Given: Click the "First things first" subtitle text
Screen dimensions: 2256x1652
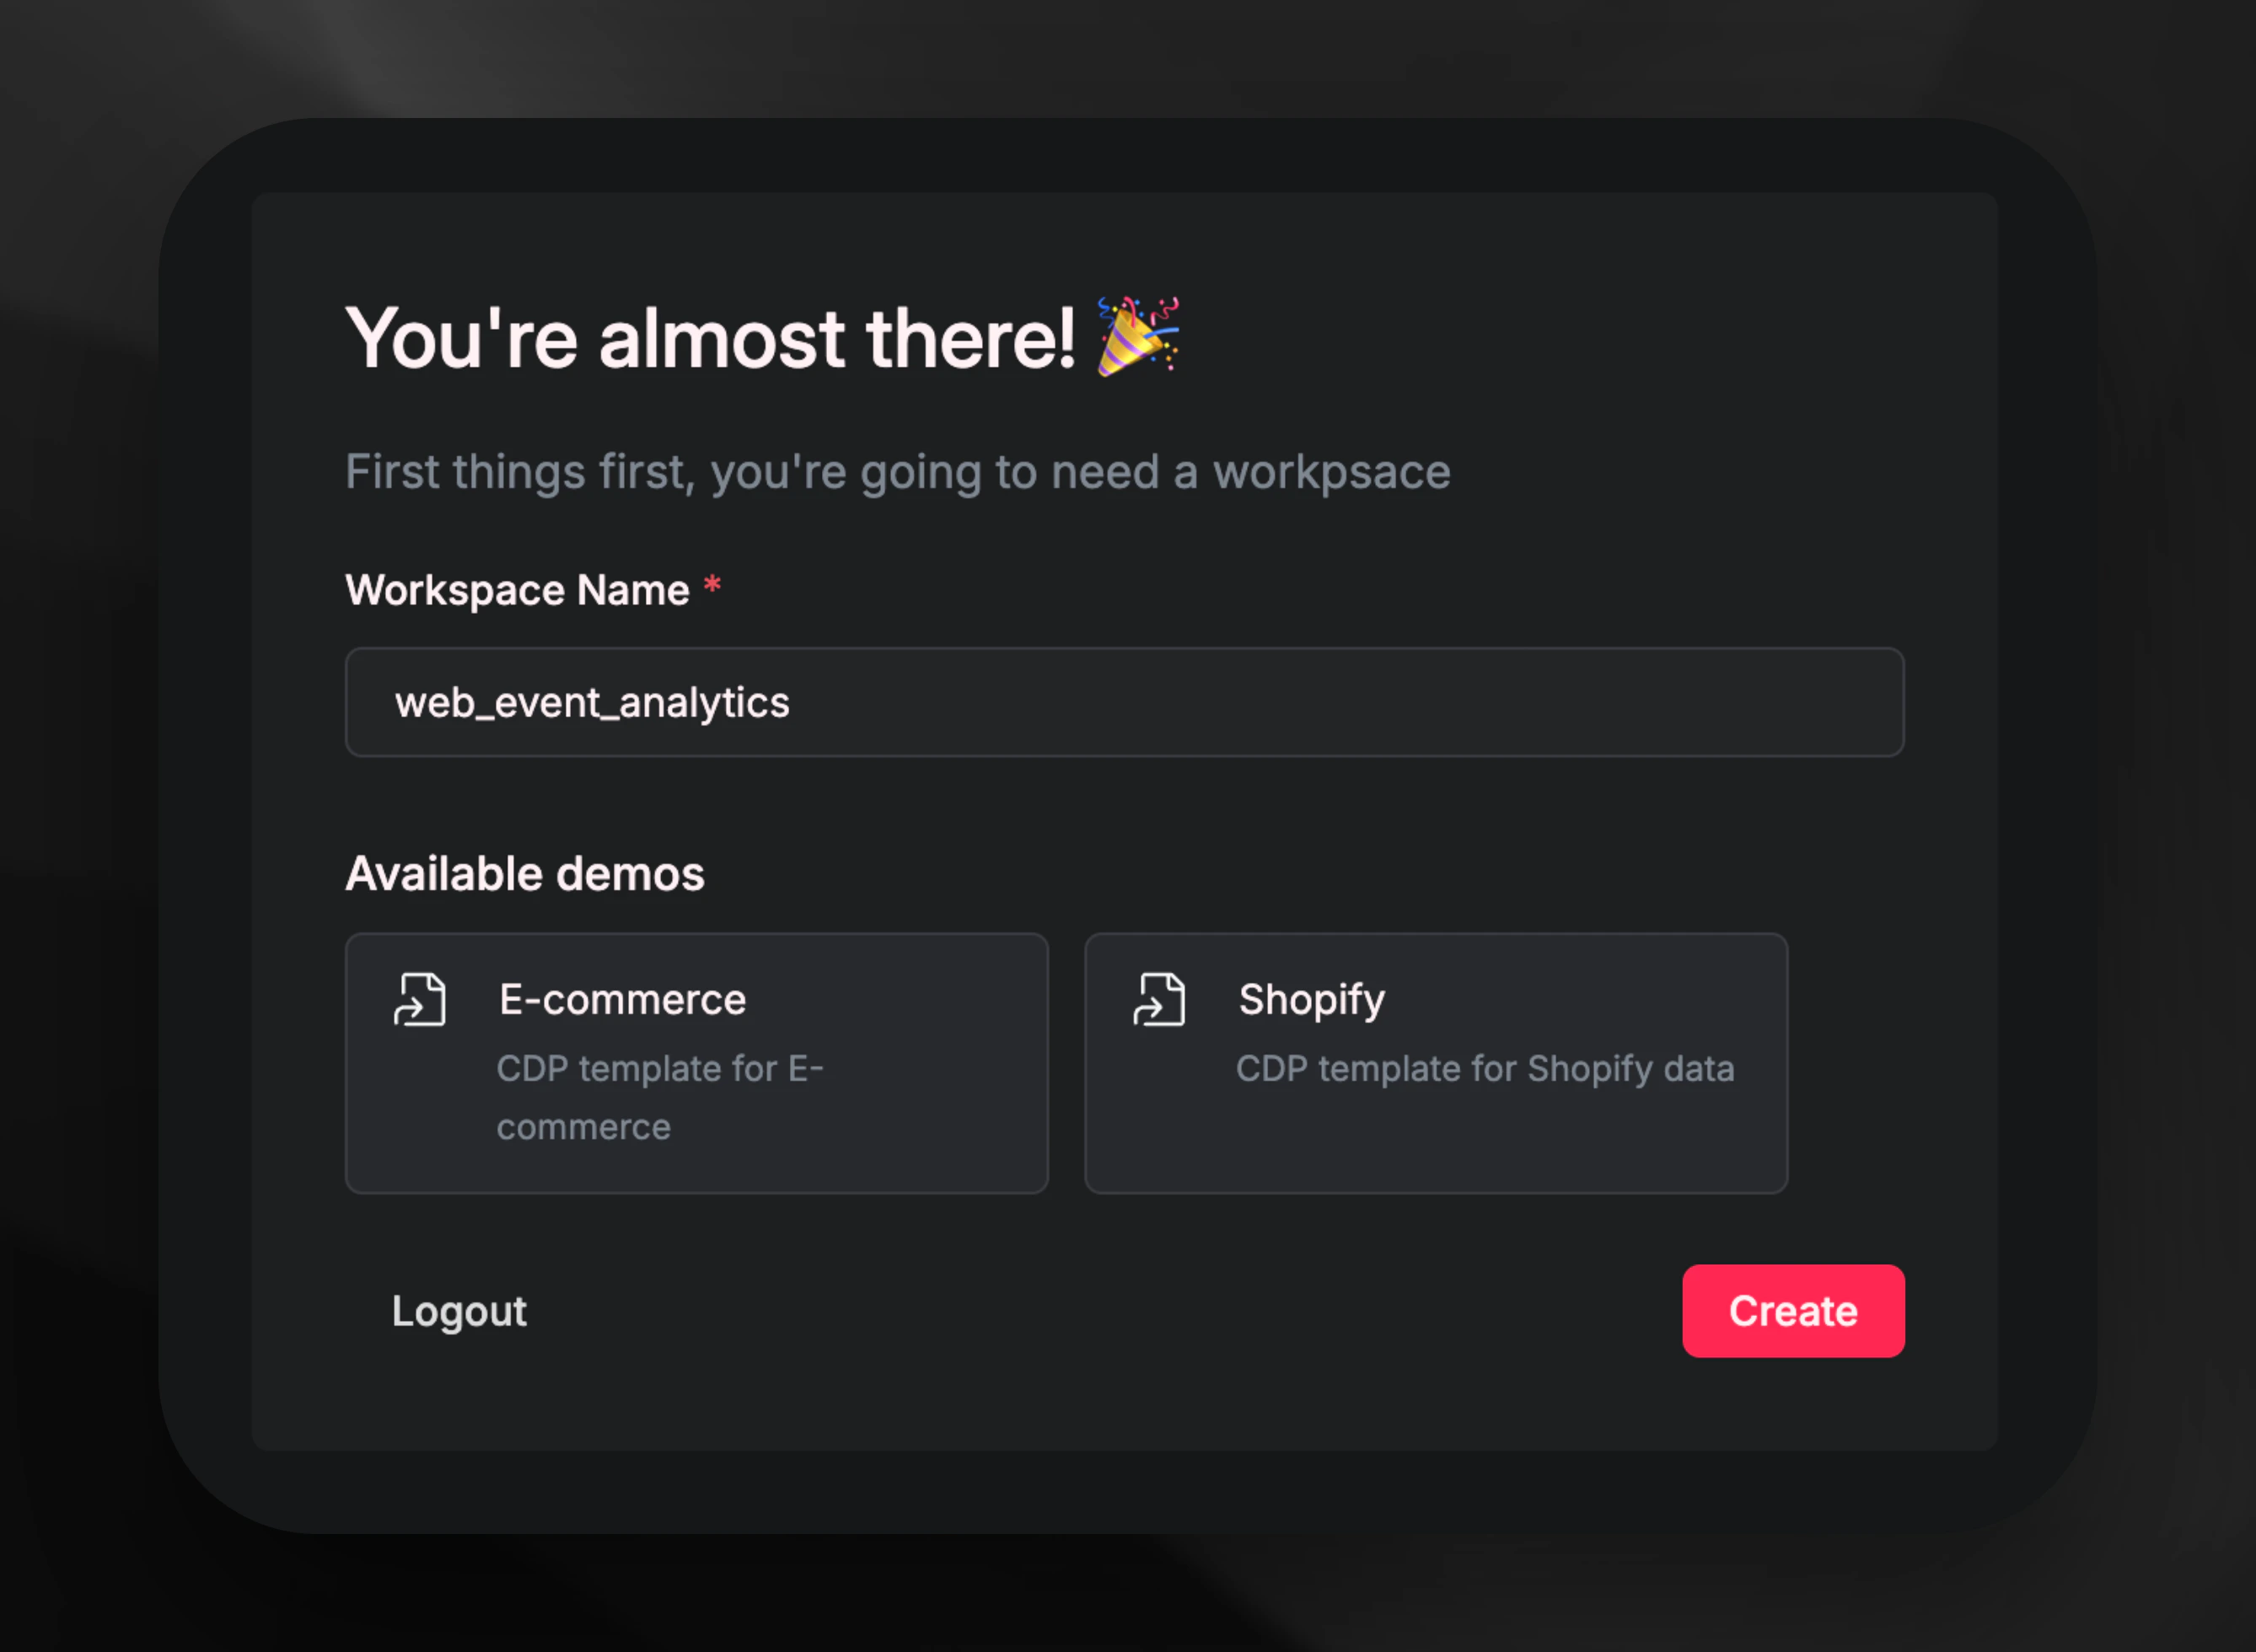Looking at the screenshot, I should (898, 472).
